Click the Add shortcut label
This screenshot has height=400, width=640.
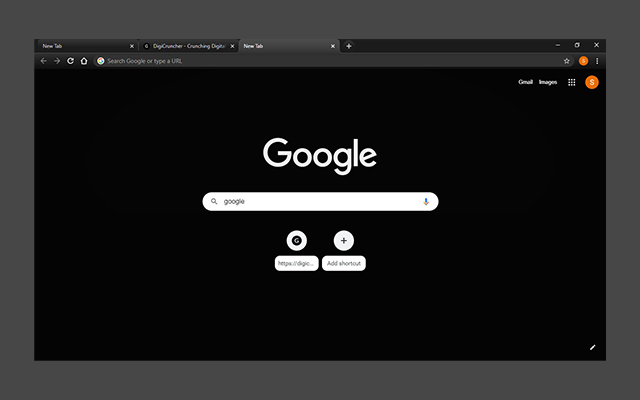[344, 263]
